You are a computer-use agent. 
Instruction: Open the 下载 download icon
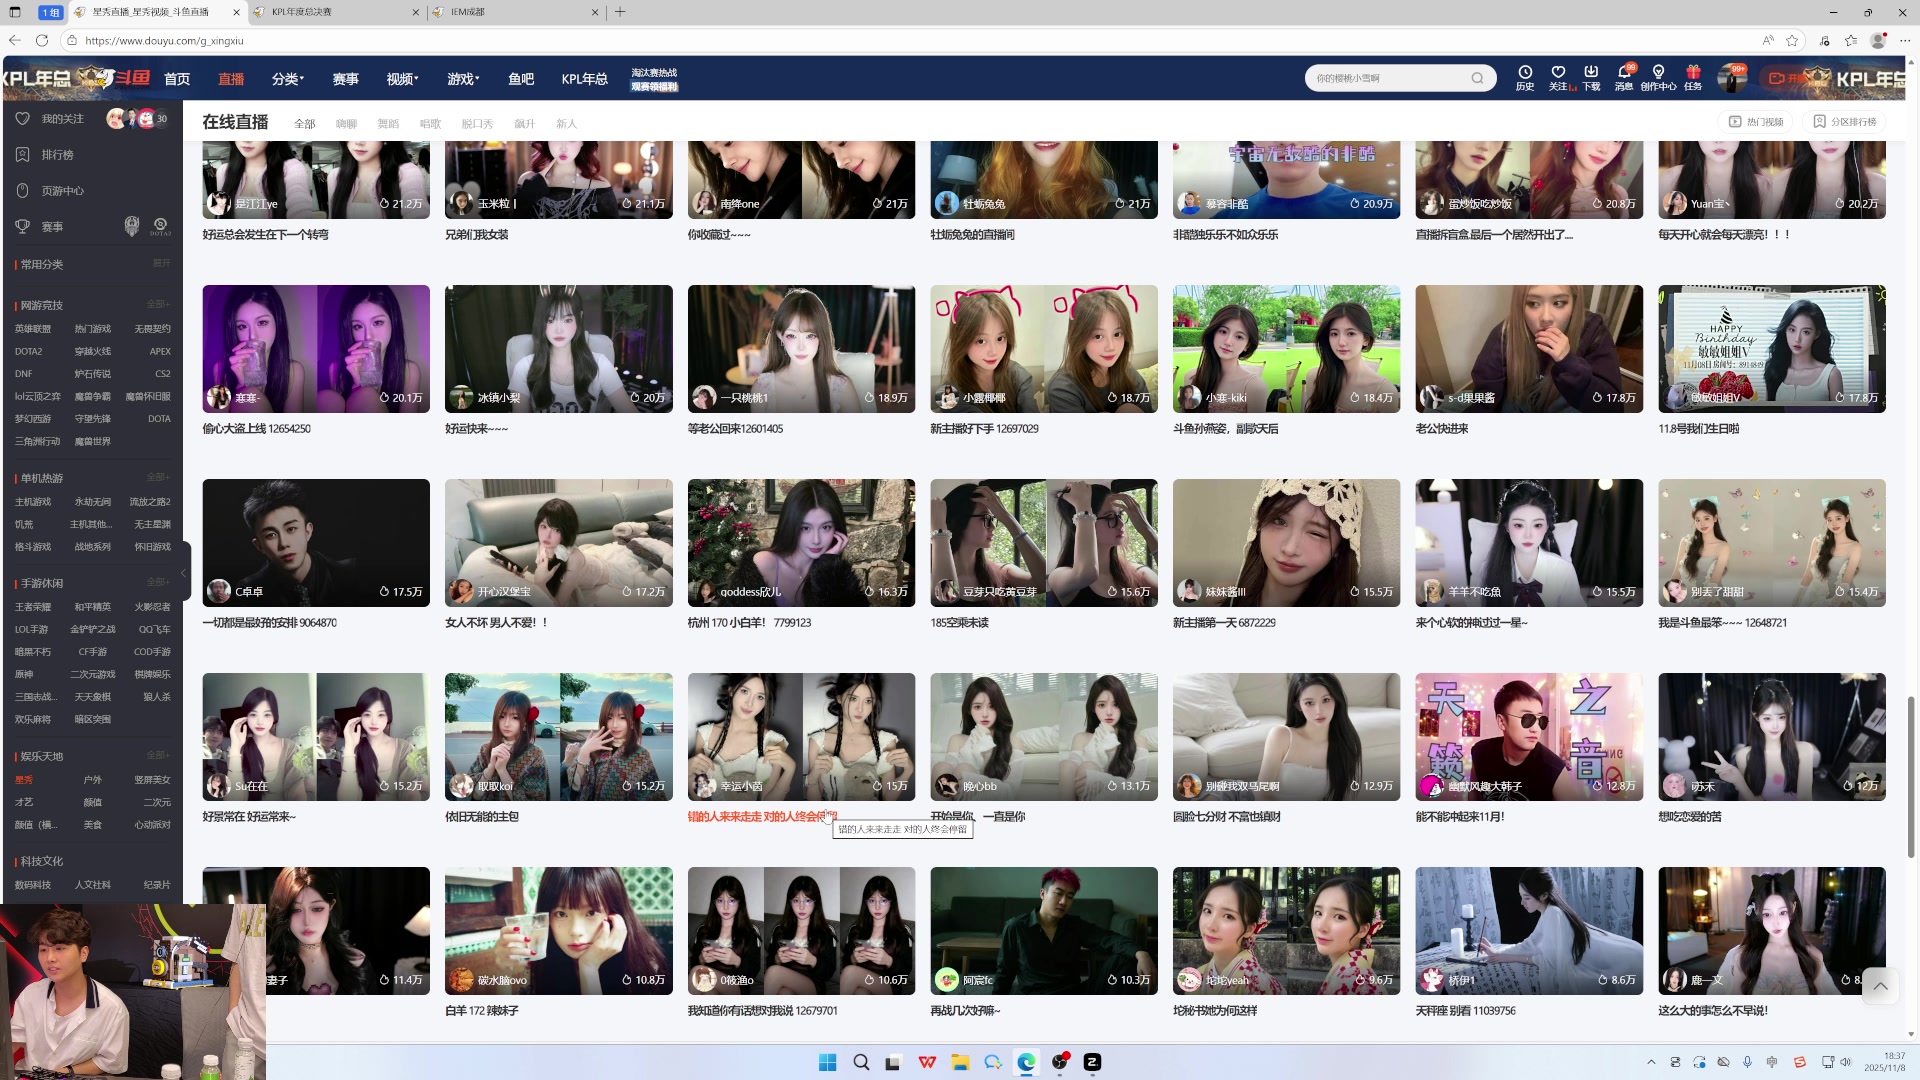[1591, 73]
